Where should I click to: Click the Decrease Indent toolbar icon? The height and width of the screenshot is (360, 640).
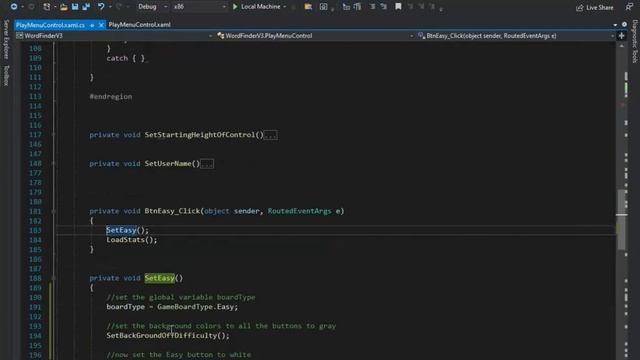click(x=346, y=7)
